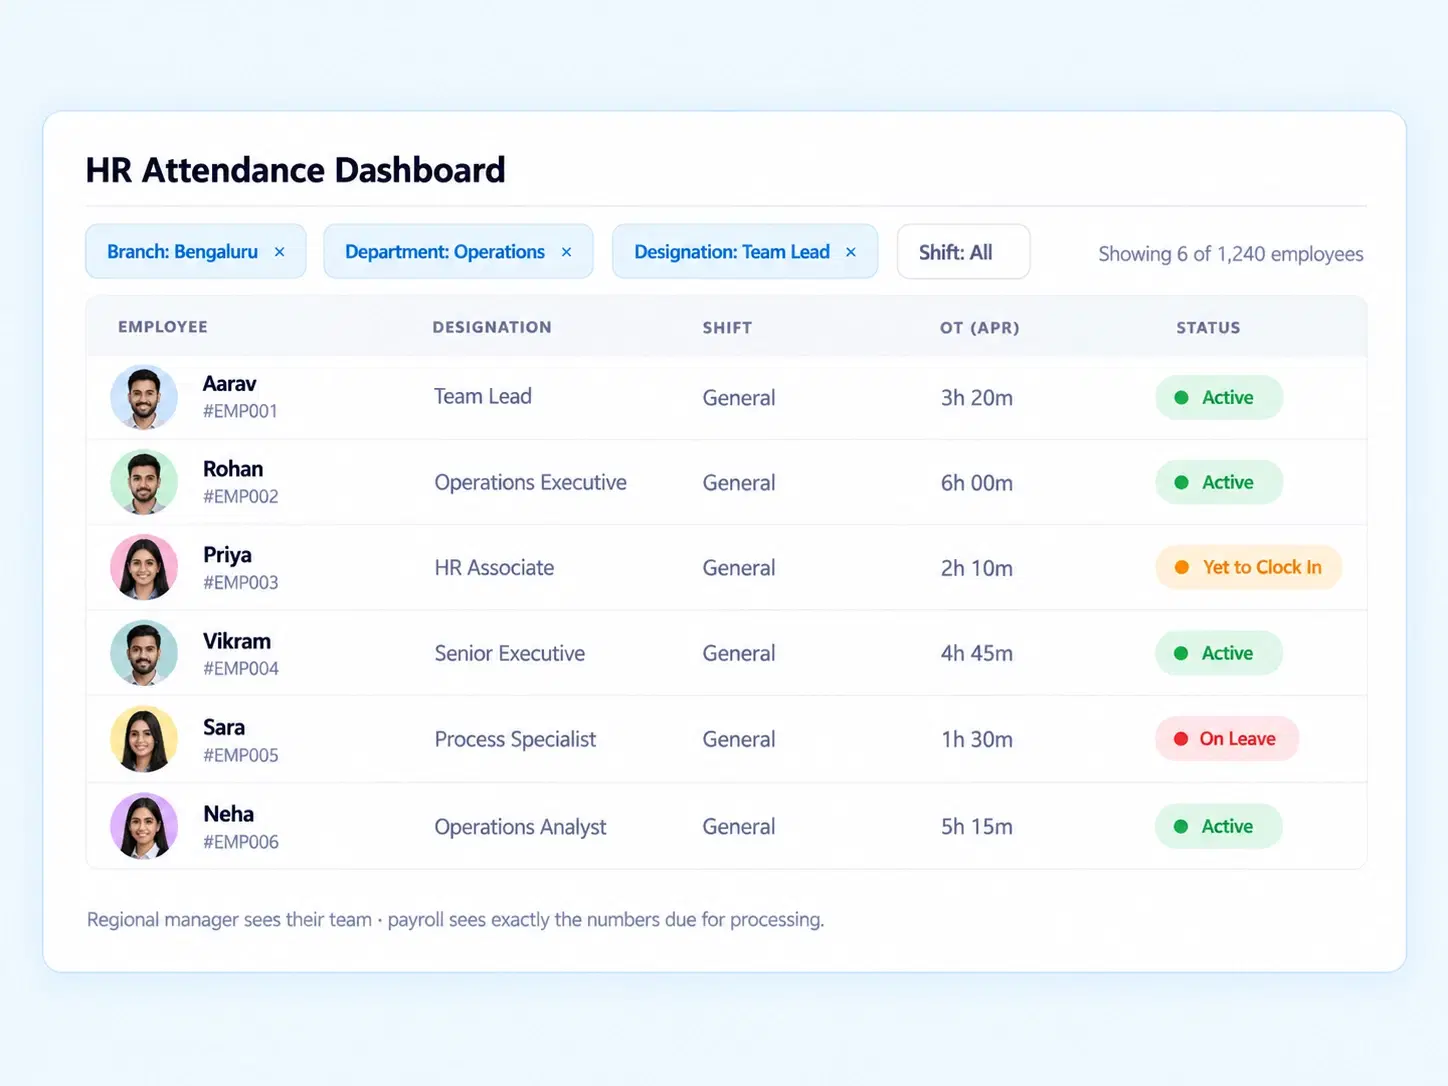The height and width of the screenshot is (1086, 1448).
Task: Select Vikram's avatar image
Action: coord(144,653)
